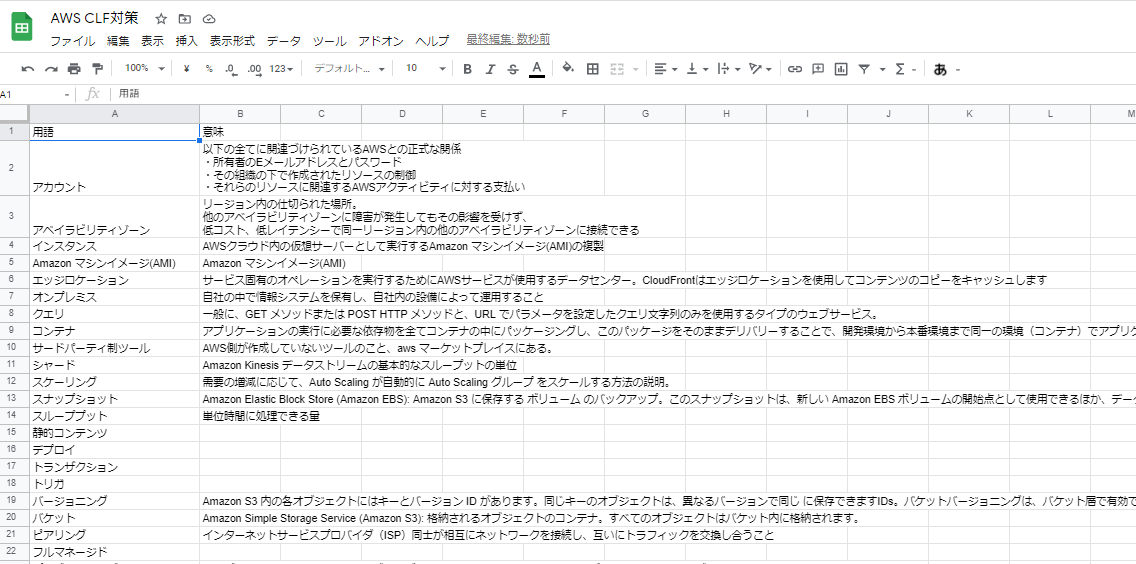Image resolution: width=1136 pixels, height=564 pixels.
Task: Click the Move to folder icon
Action: [185, 18]
